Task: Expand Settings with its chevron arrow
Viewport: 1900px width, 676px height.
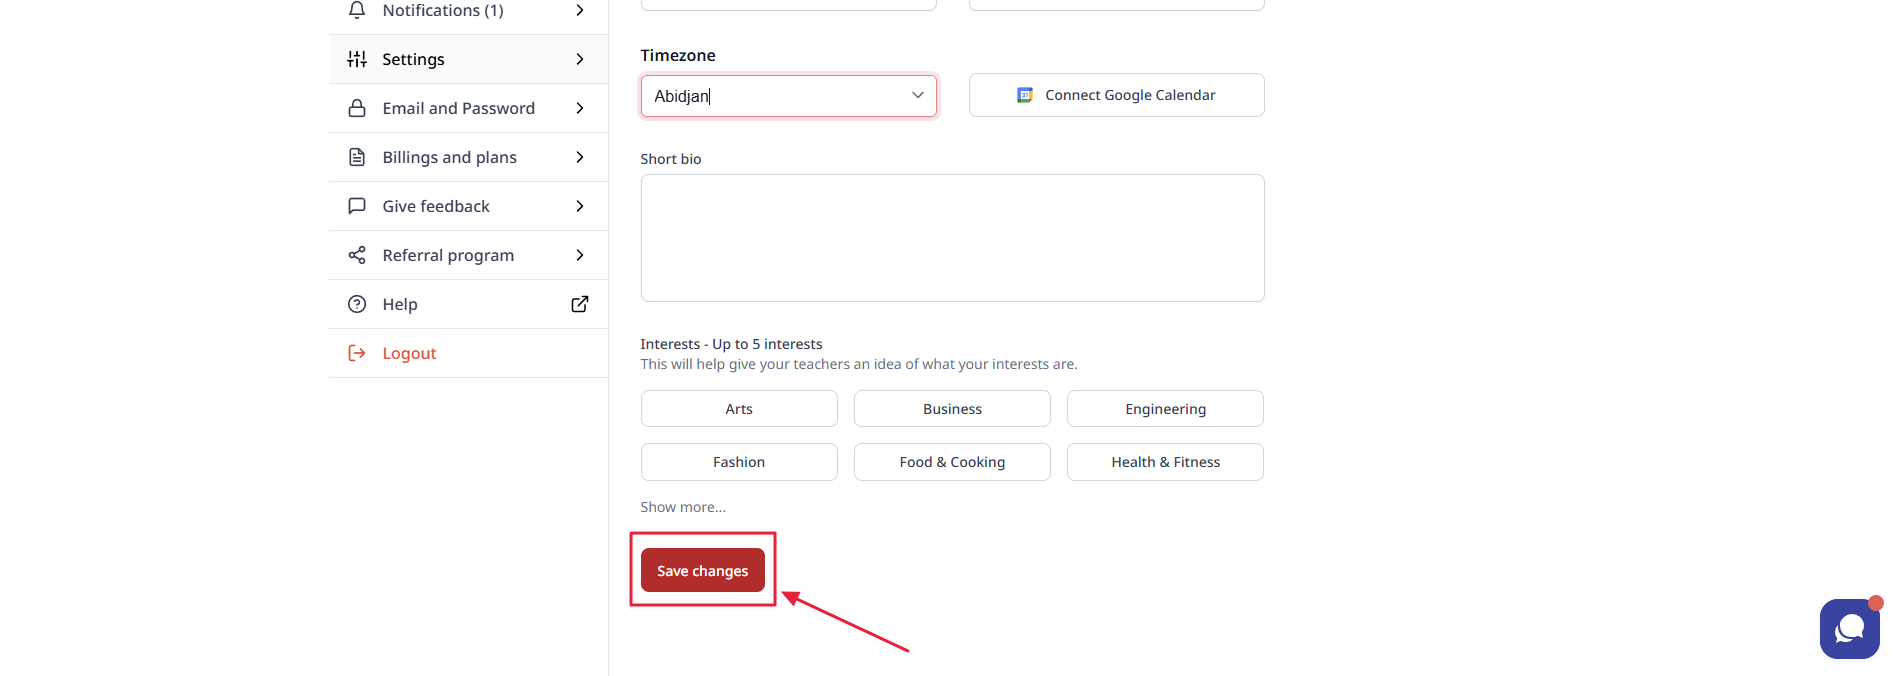Action: [580, 59]
